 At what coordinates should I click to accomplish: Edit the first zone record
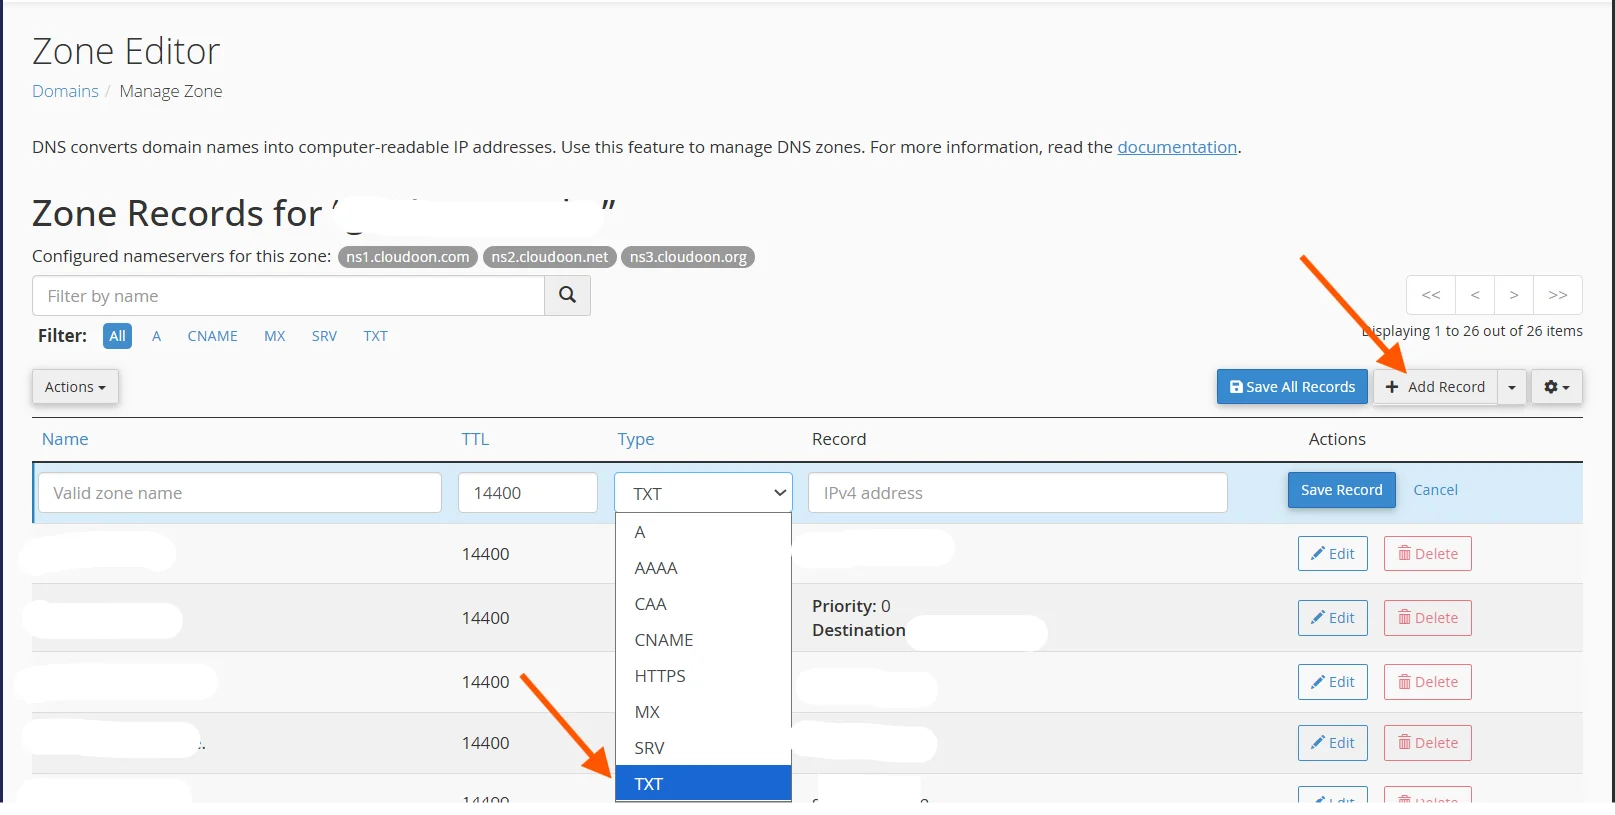1333,554
